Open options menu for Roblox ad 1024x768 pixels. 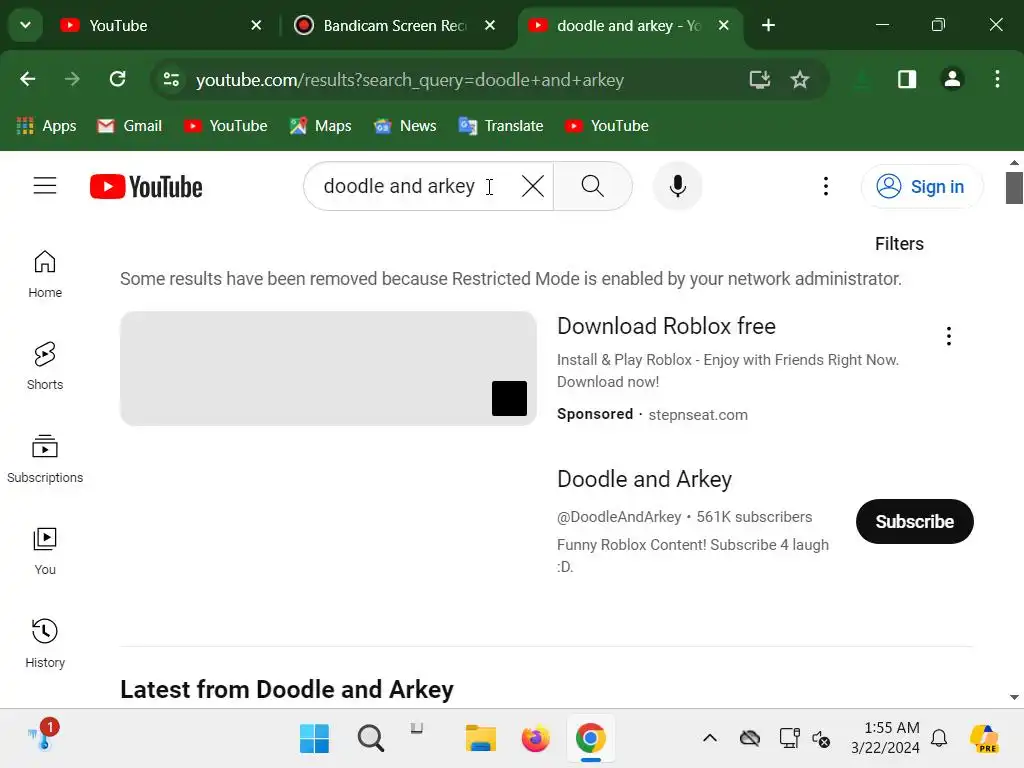pos(948,336)
